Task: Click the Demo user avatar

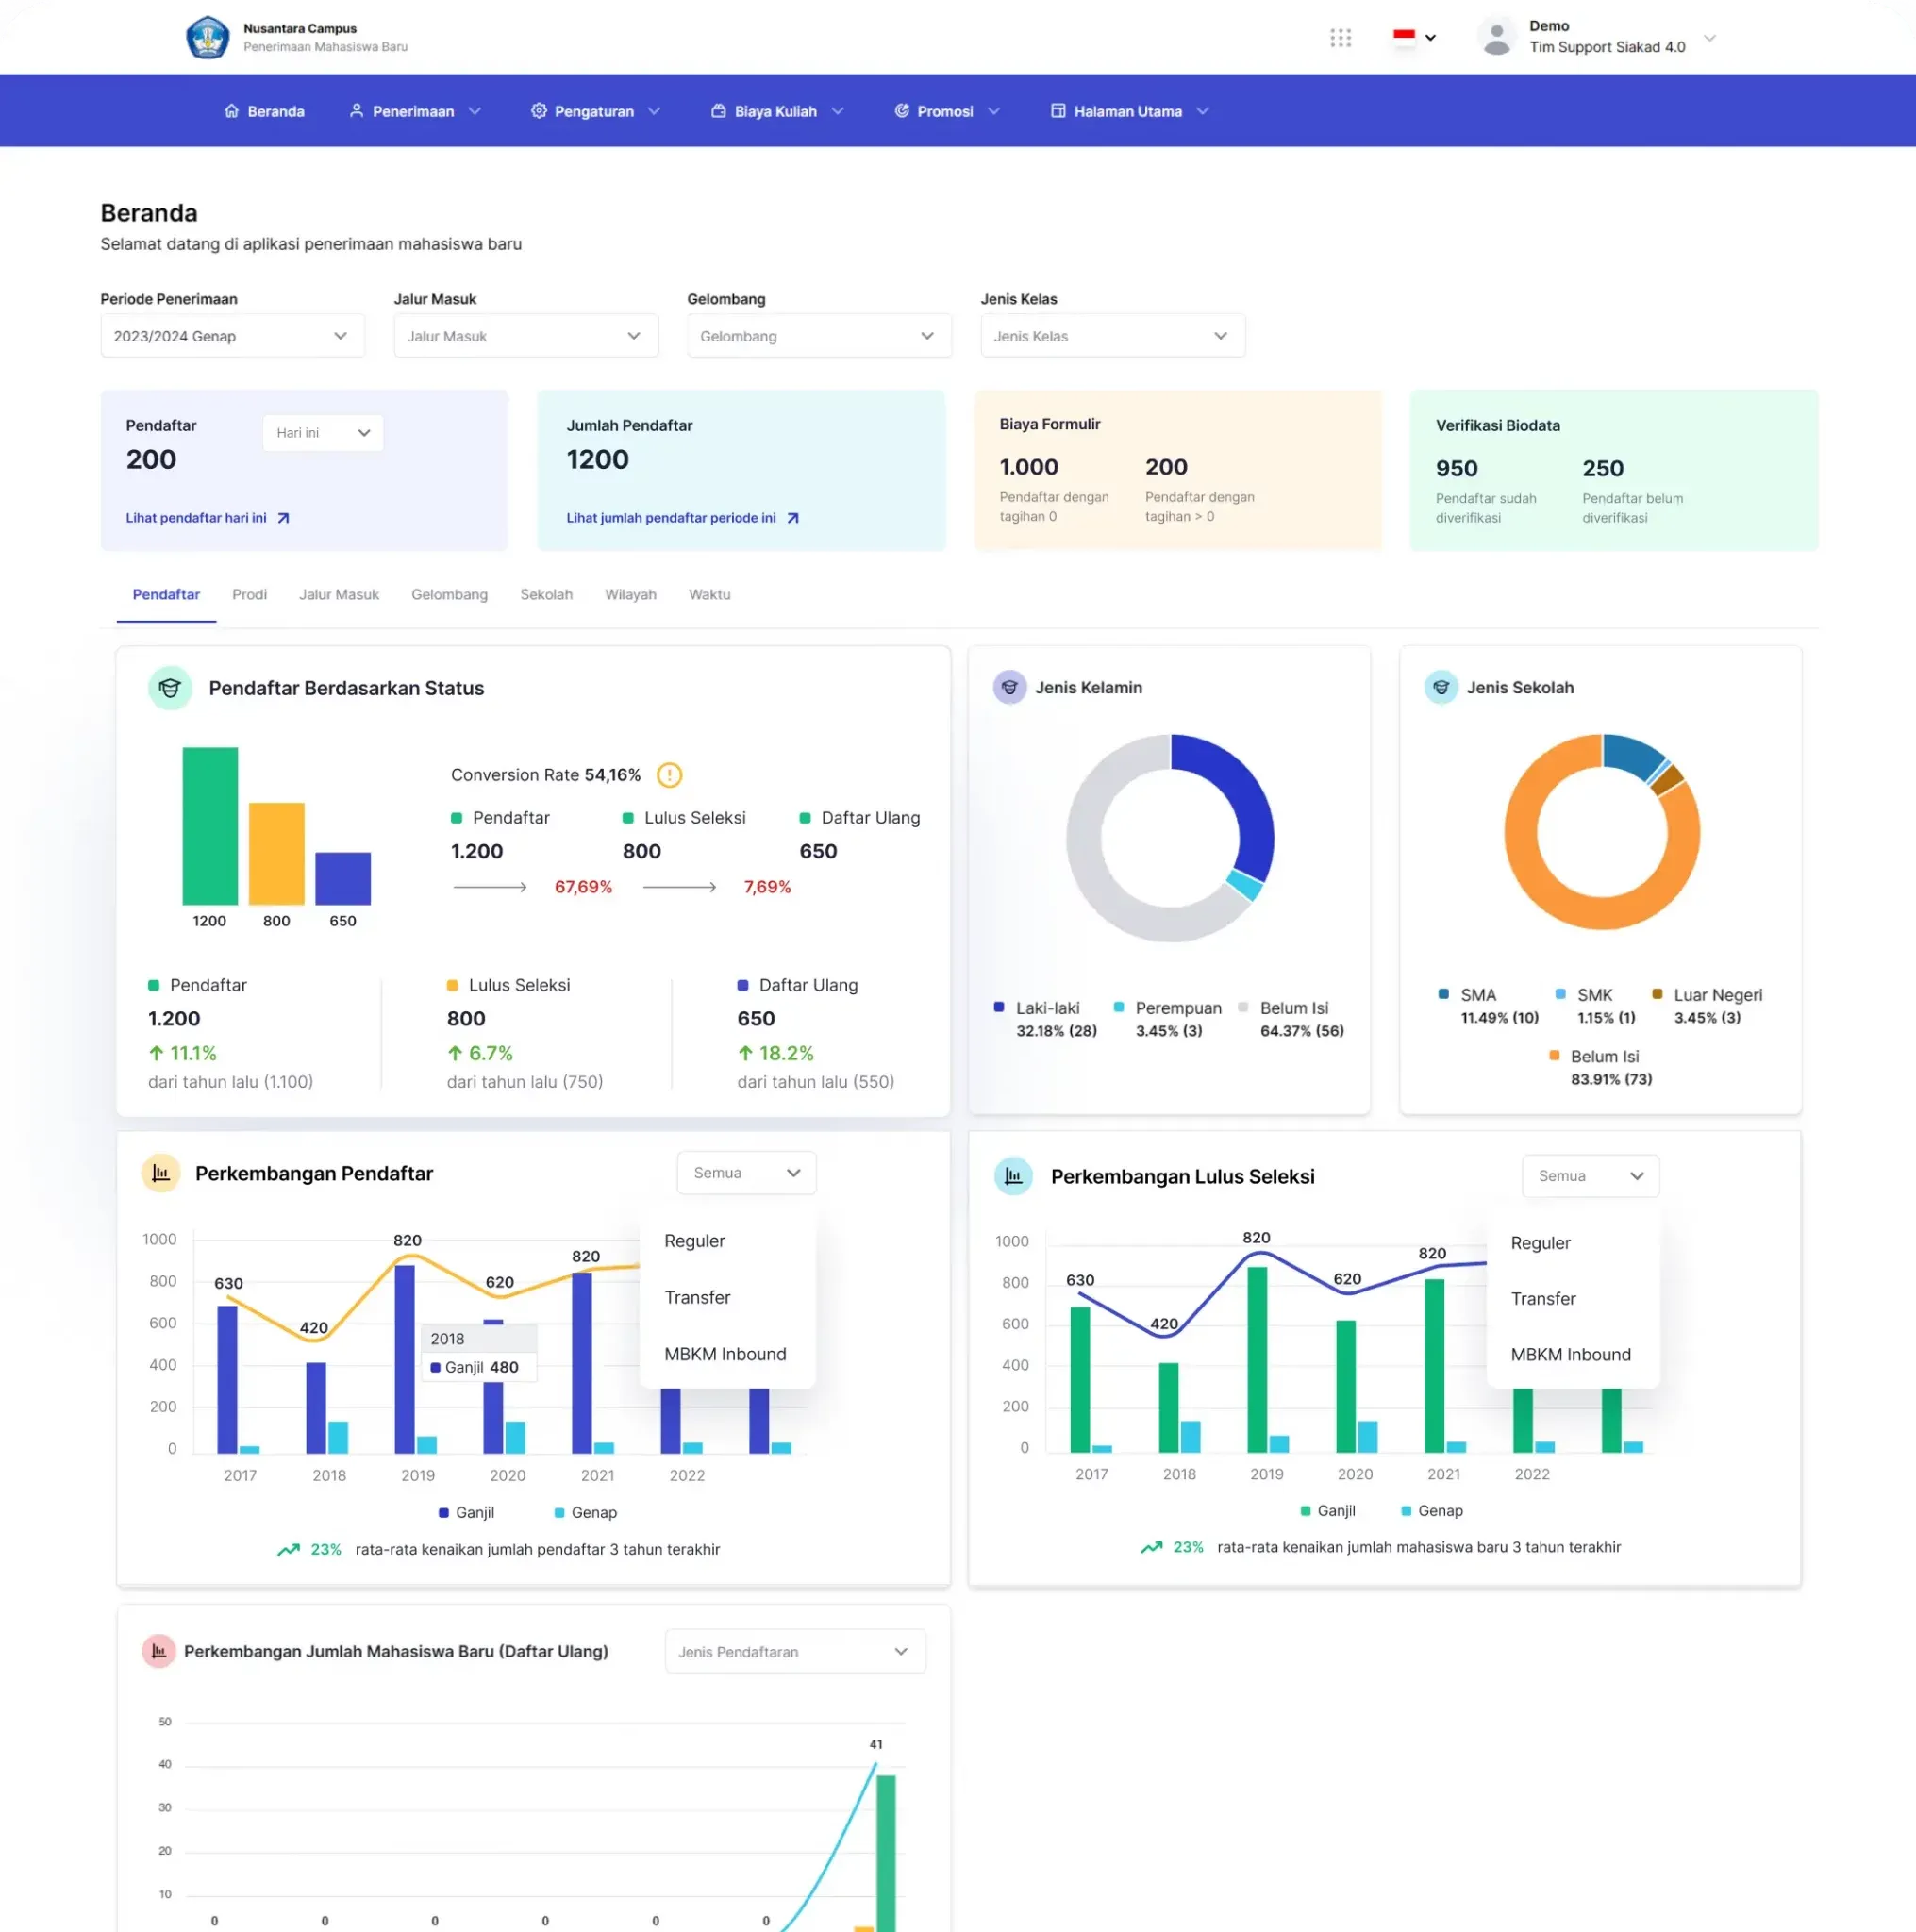Action: (1496, 37)
